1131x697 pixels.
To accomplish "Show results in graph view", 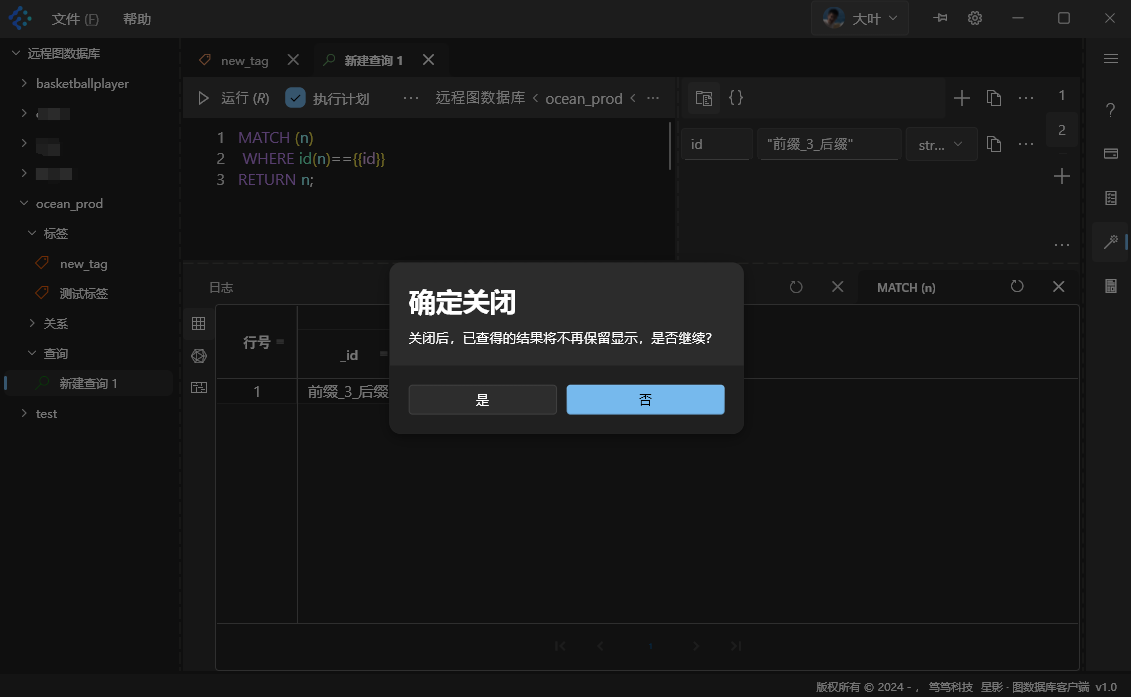I will point(198,356).
